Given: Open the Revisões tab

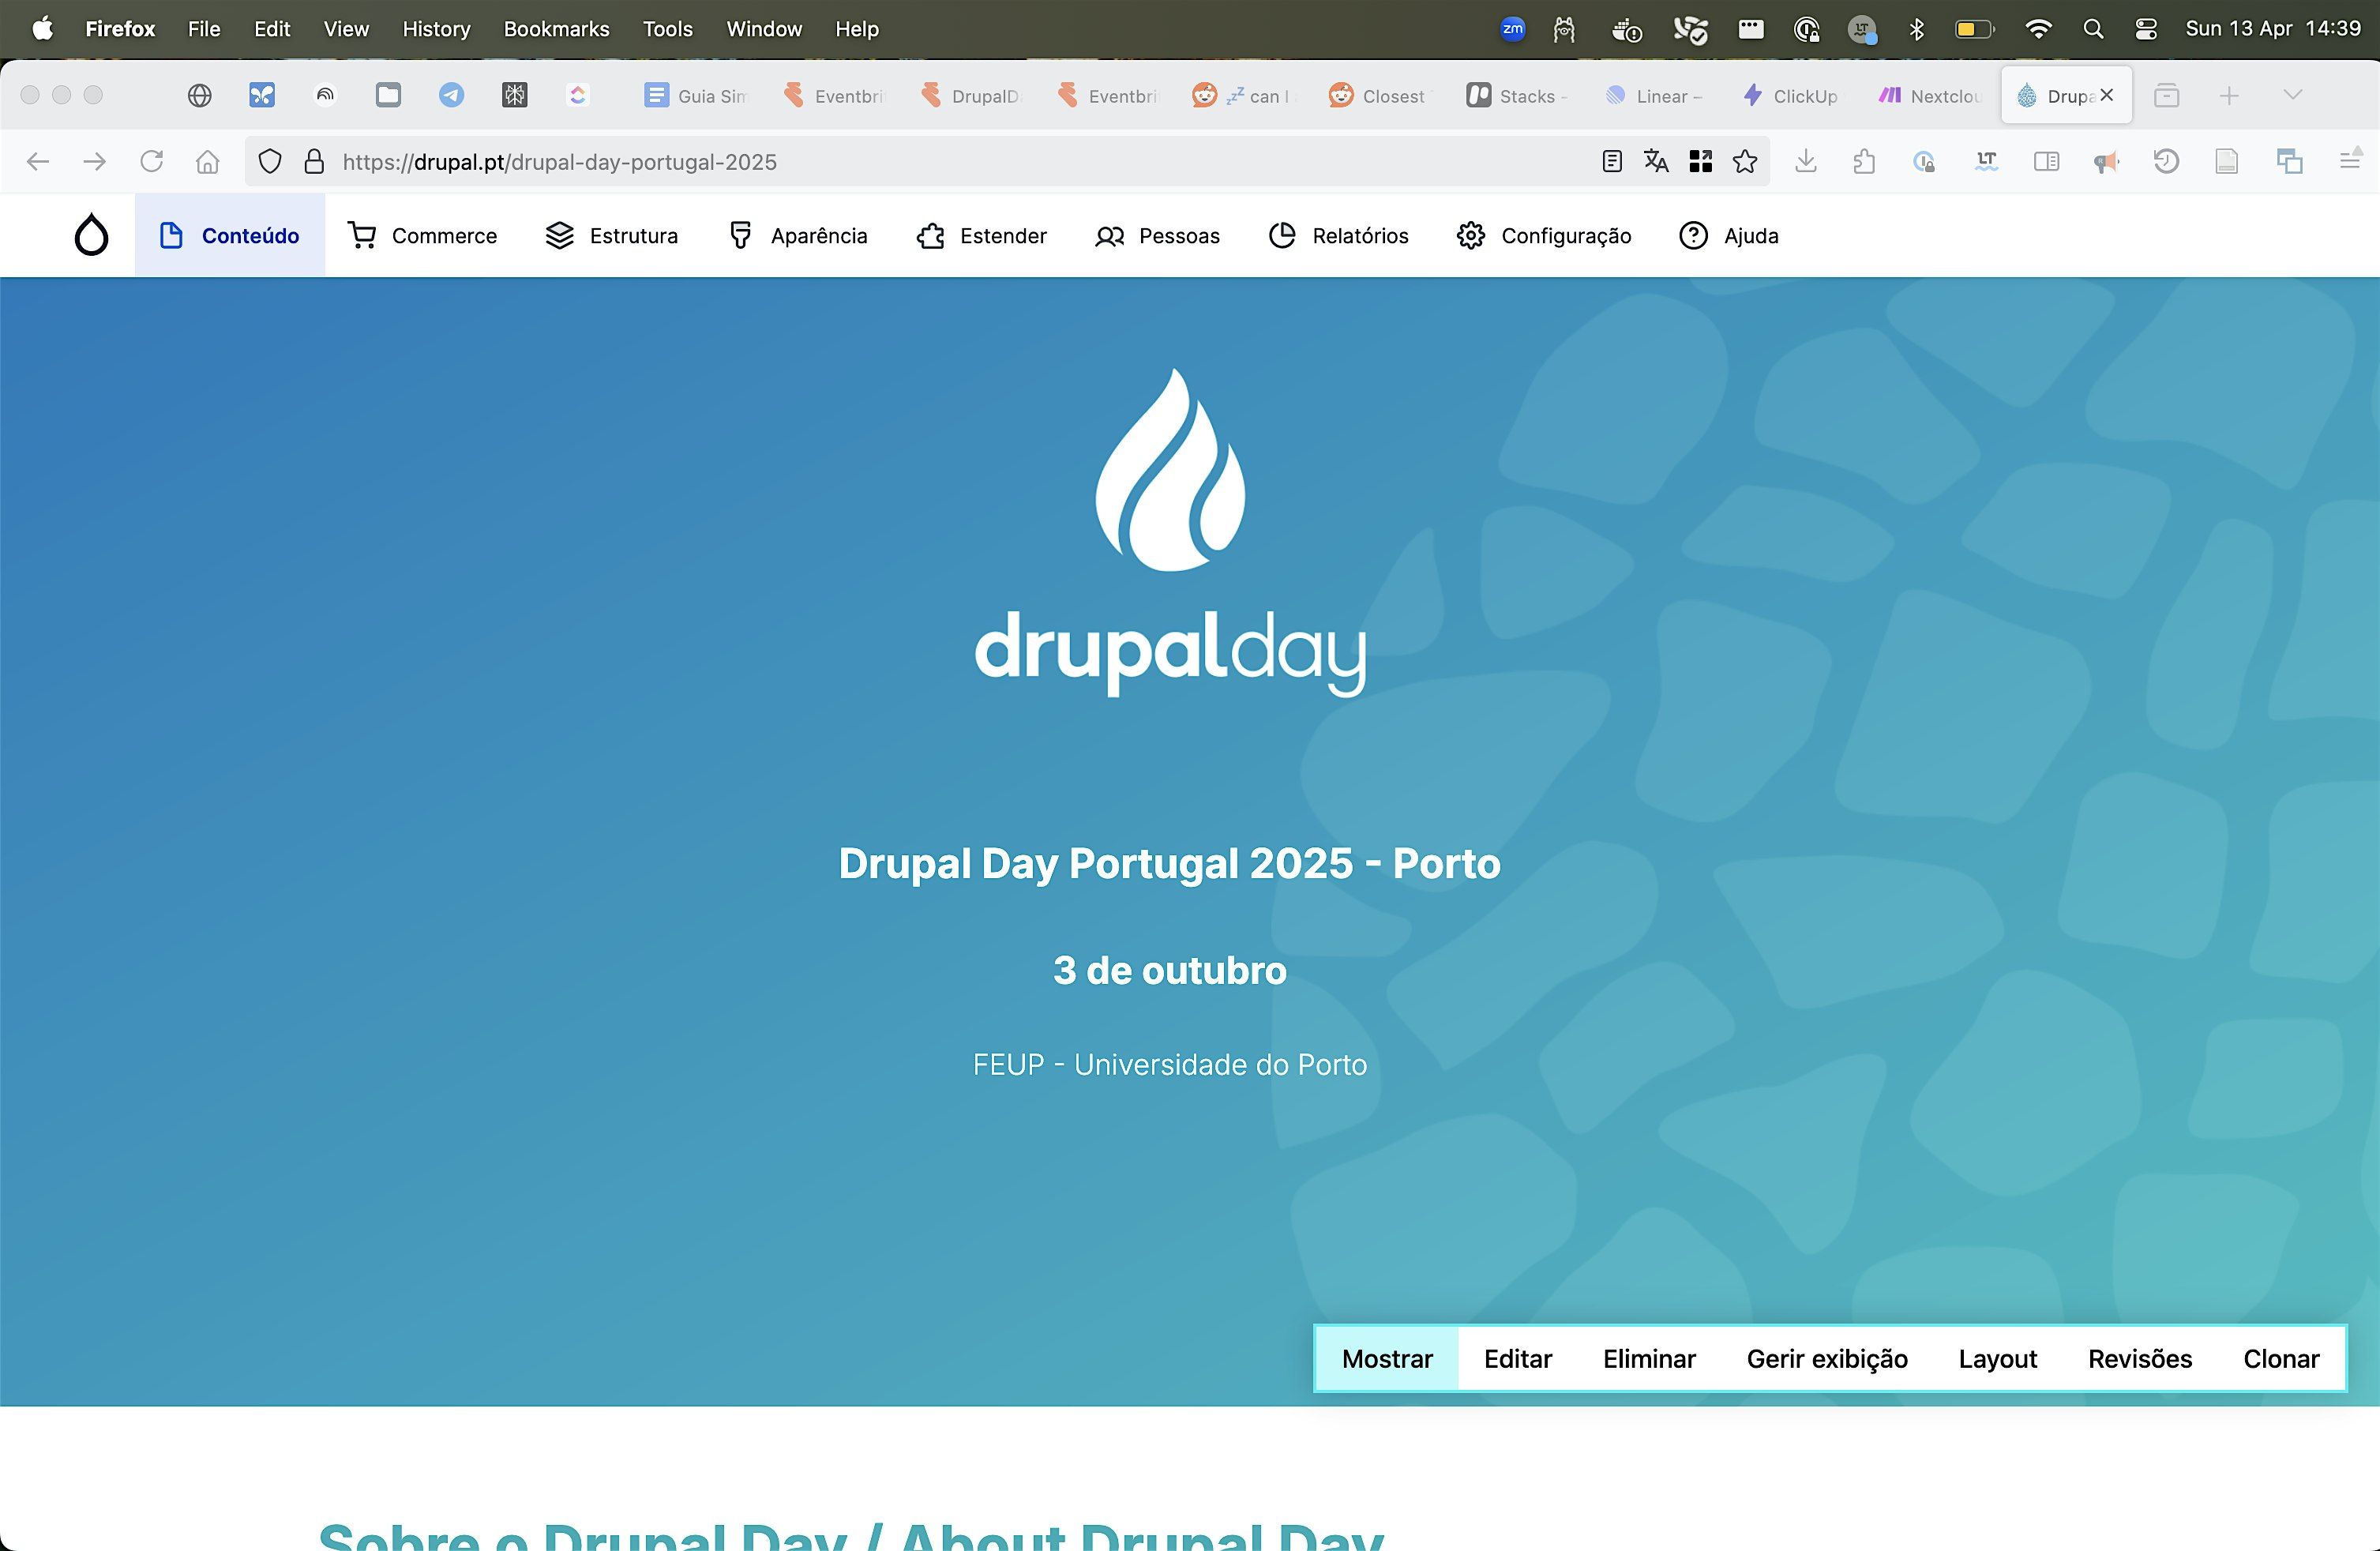Looking at the screenshot, I should click(x=2140, y=1358).
